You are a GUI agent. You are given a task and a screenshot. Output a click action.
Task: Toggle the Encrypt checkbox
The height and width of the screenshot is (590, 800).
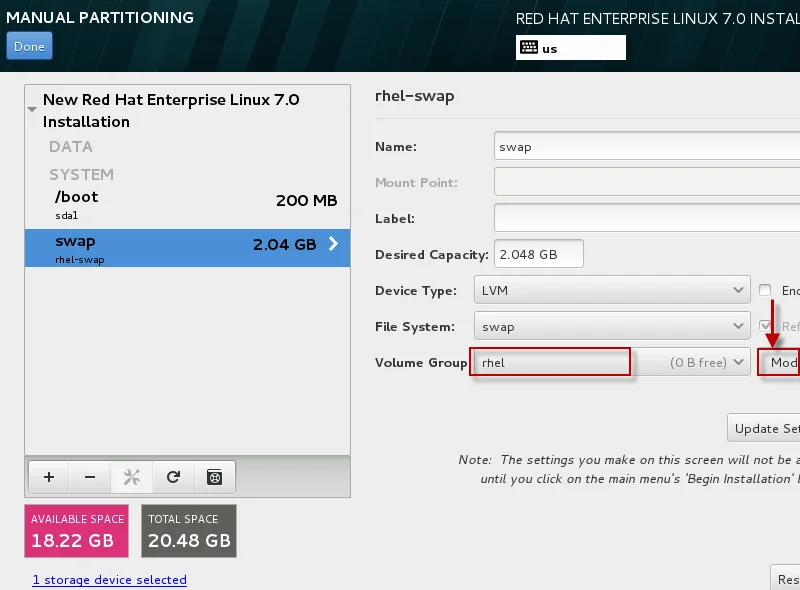[x=765, y=291]
